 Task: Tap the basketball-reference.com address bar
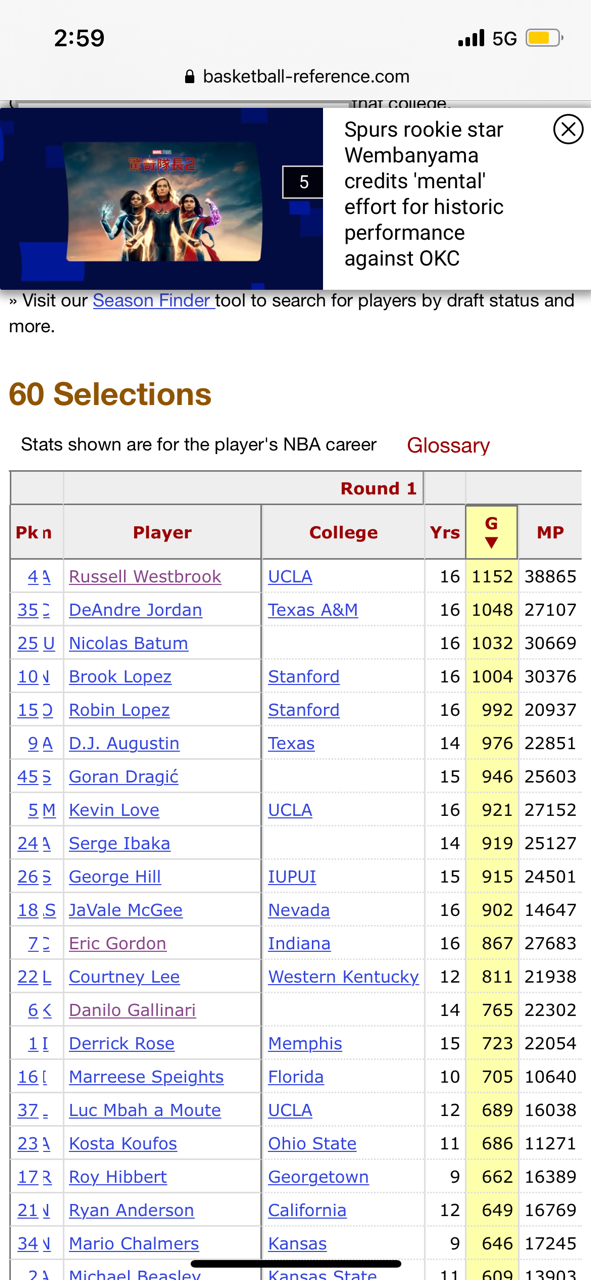pyautogui.click(x=296, y=77)
